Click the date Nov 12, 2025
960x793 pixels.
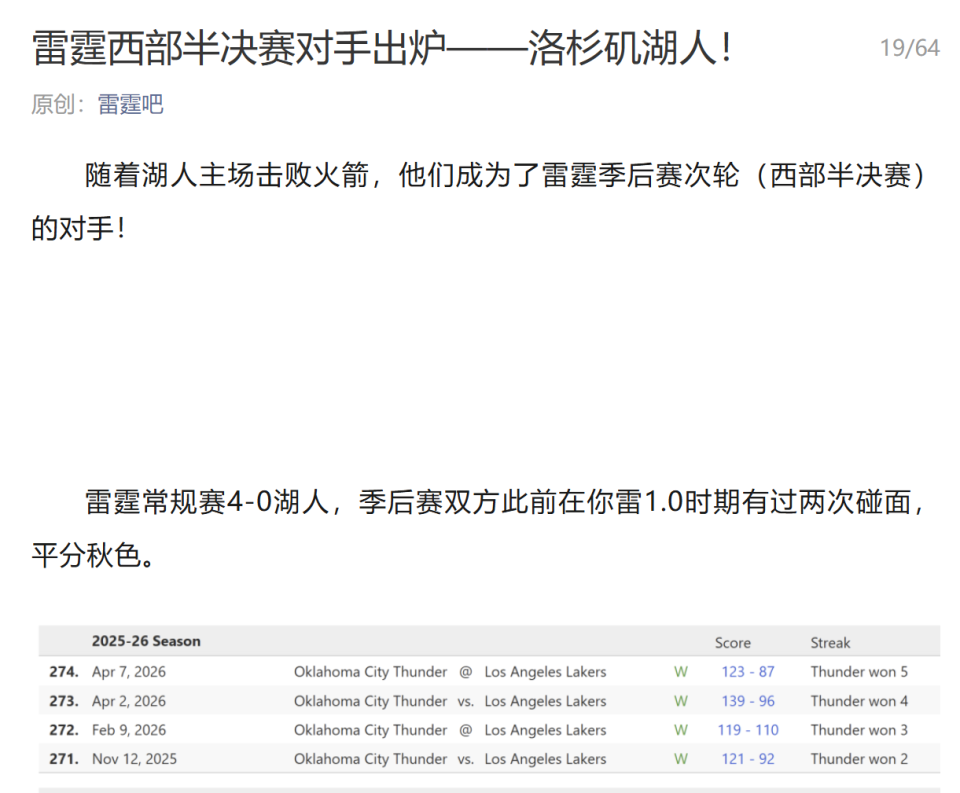coord(134,759)
